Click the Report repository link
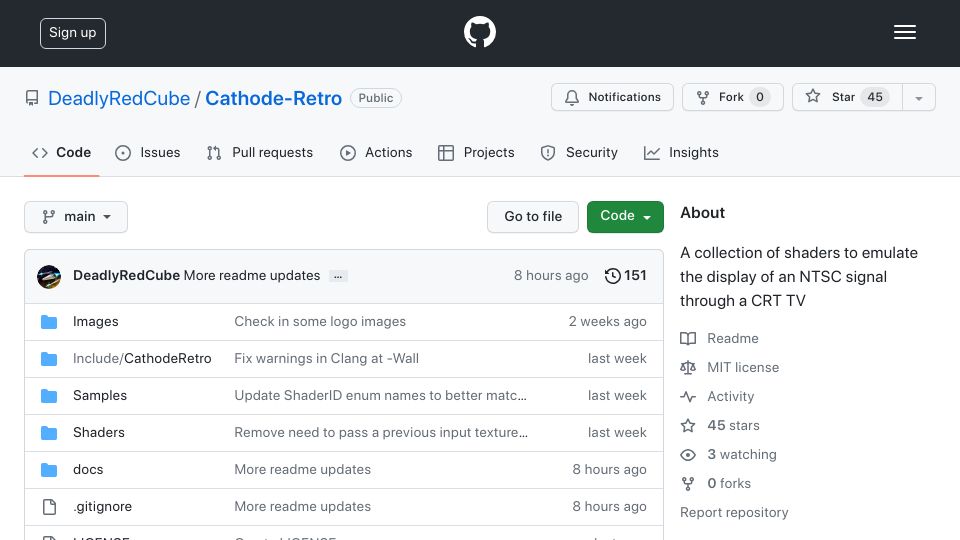Viewport: 960px width, 540px height. [734, 512]
